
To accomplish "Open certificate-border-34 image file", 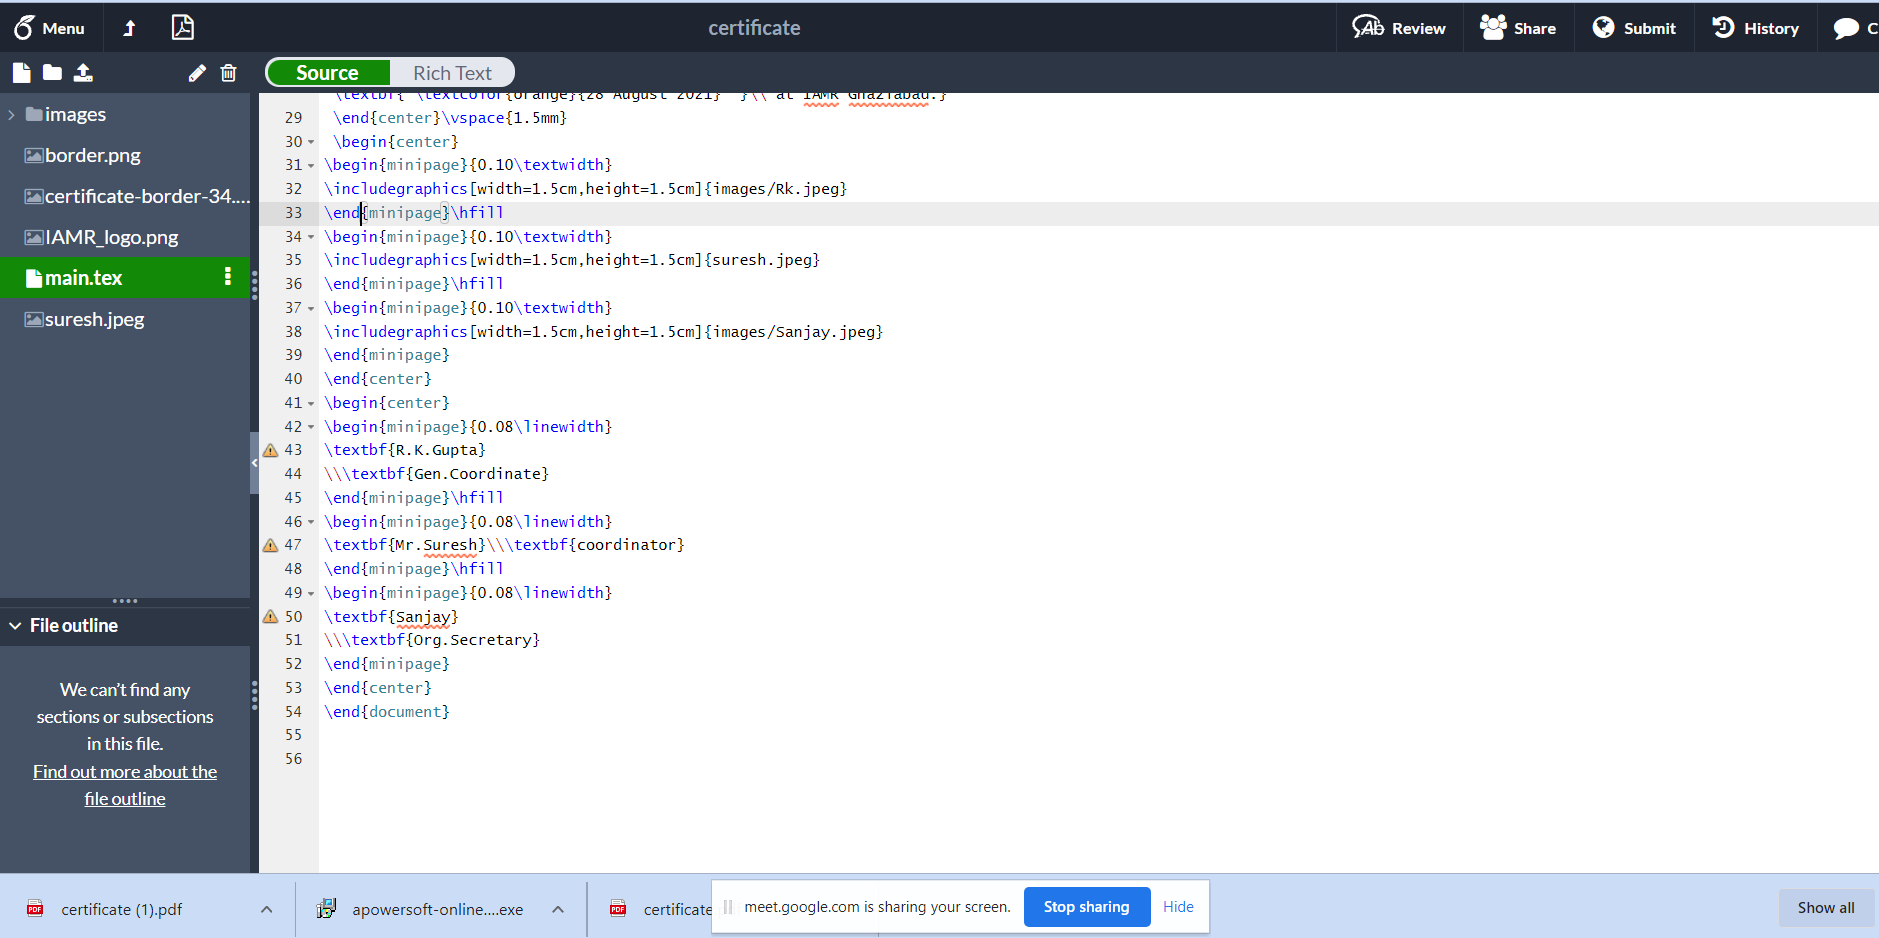I will [x=137, y=196].
